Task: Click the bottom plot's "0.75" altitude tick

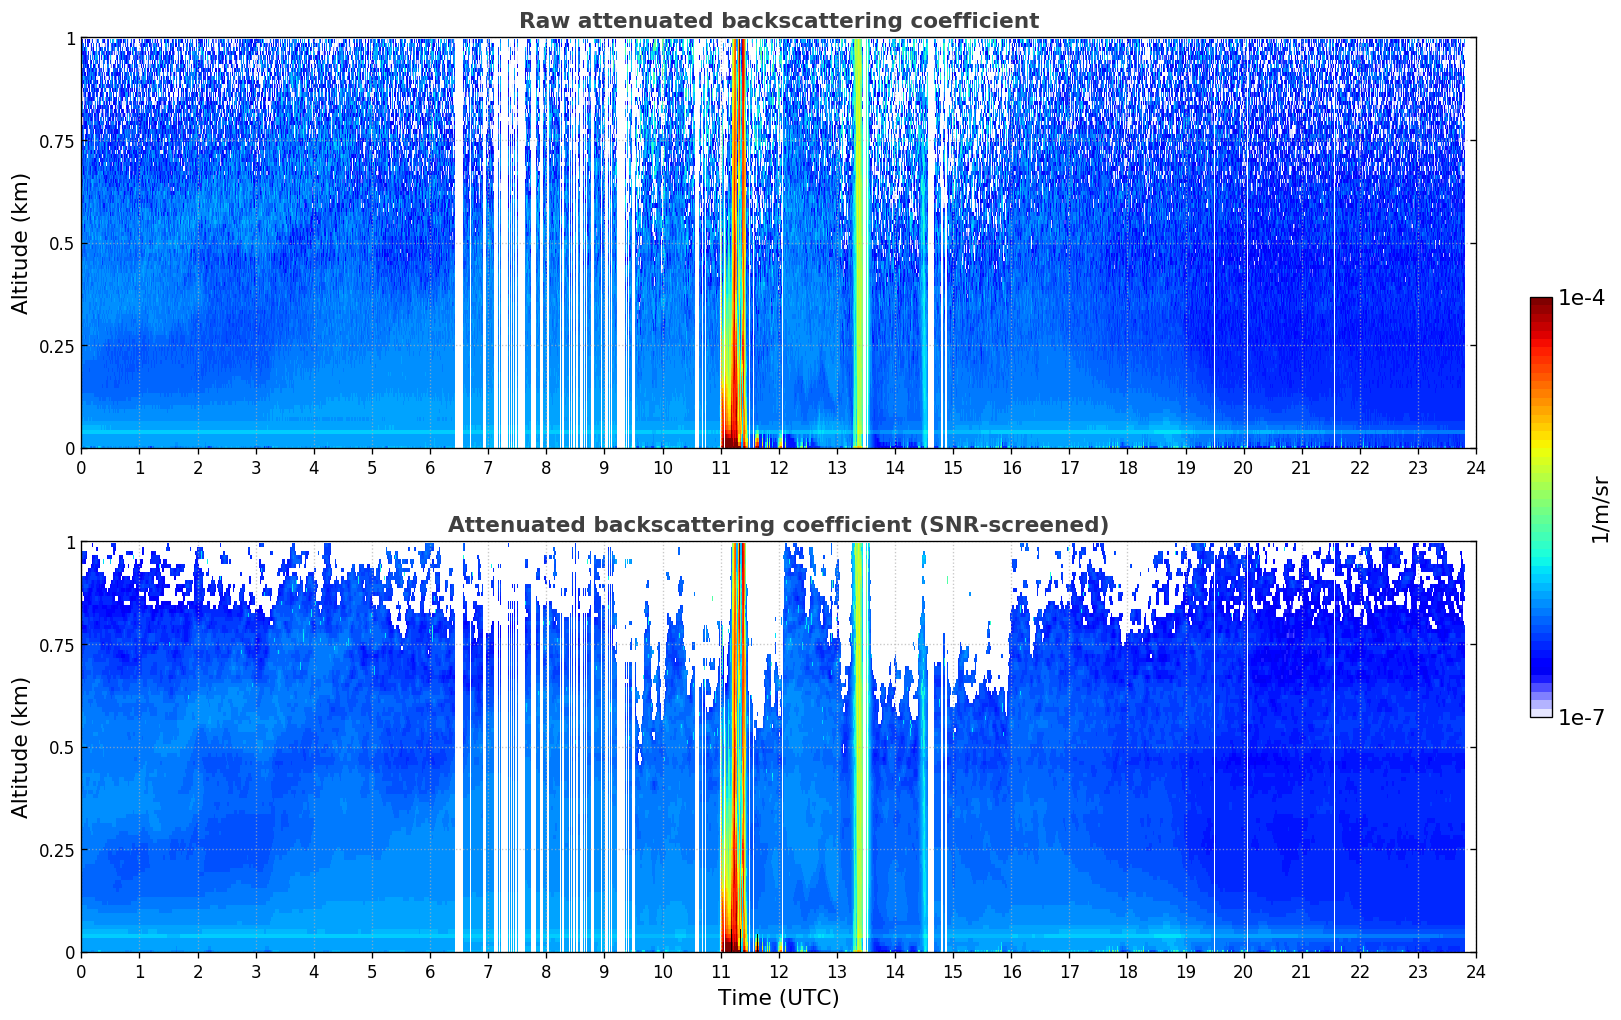Action: tap(57, 645)
